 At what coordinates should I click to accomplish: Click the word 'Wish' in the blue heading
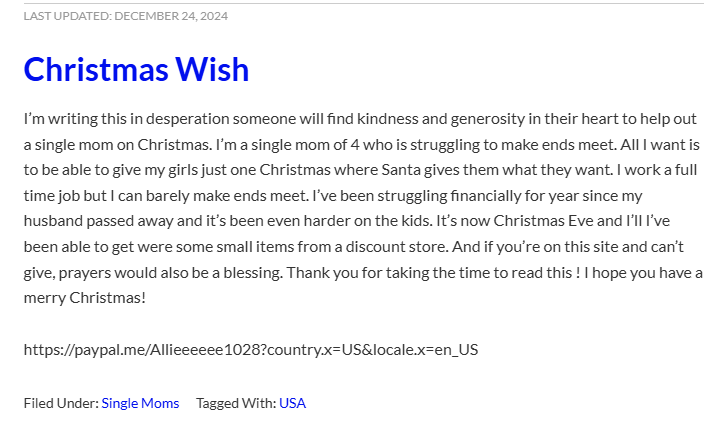pos(212,69)
